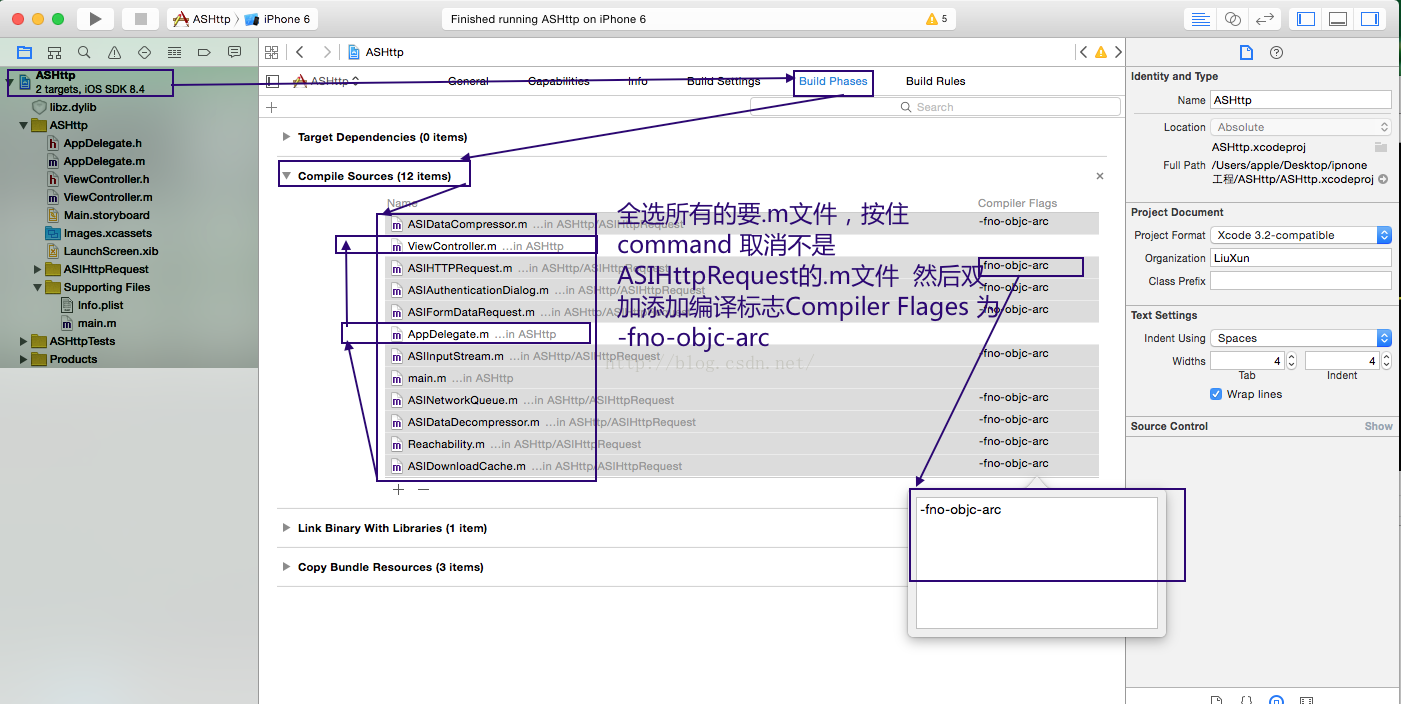This screenshot has width=1401, height=704.
Task: Open the Indent Using dropdown
Action: coord(1301,338)
